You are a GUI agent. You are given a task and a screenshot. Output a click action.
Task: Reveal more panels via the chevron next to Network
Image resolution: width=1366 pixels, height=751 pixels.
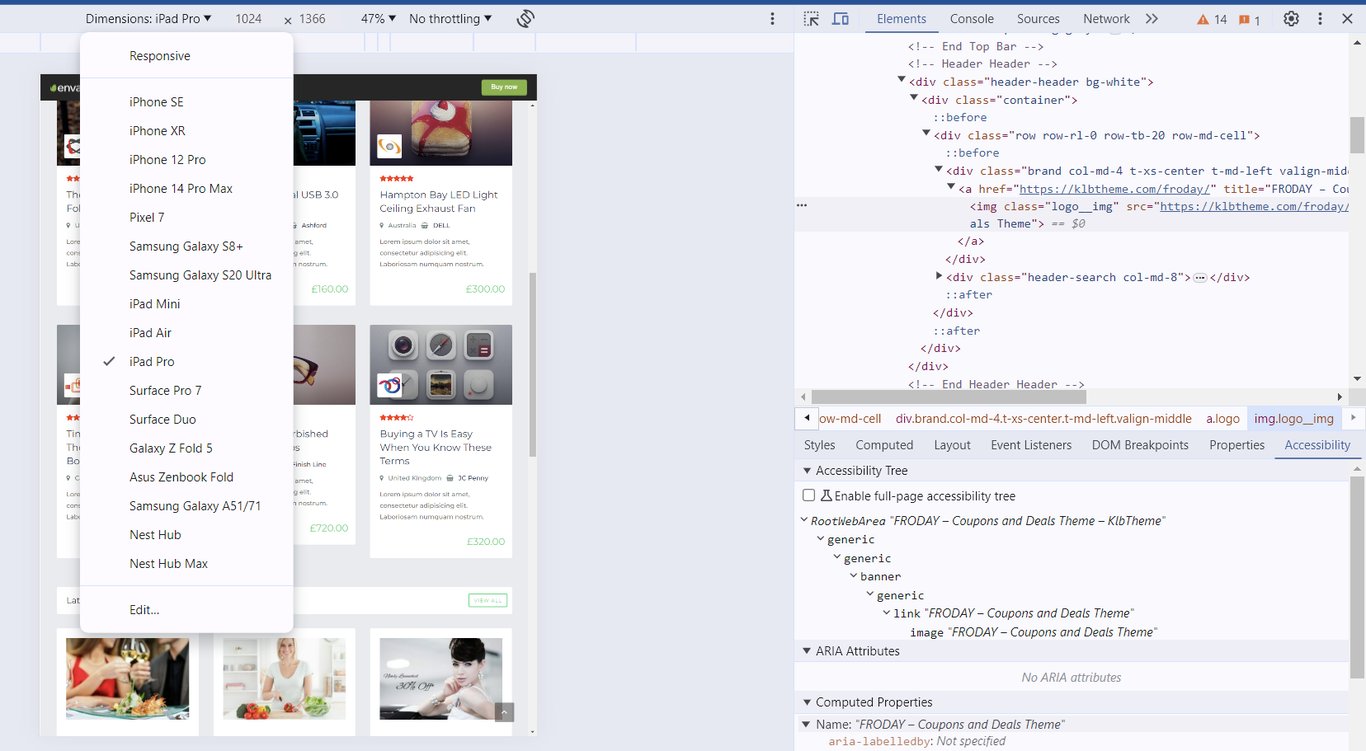[x=1152, y=18]
